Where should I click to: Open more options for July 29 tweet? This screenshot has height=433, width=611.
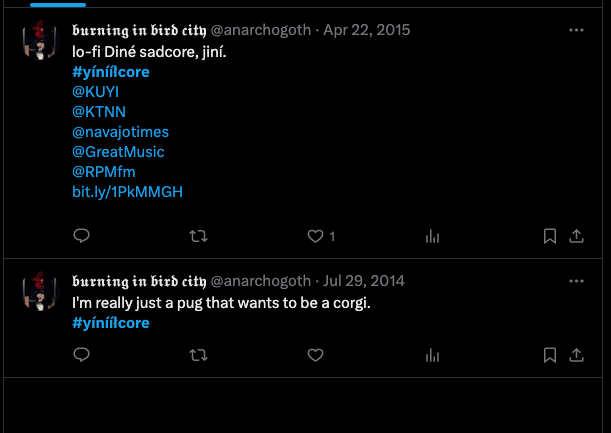point(576,281)
